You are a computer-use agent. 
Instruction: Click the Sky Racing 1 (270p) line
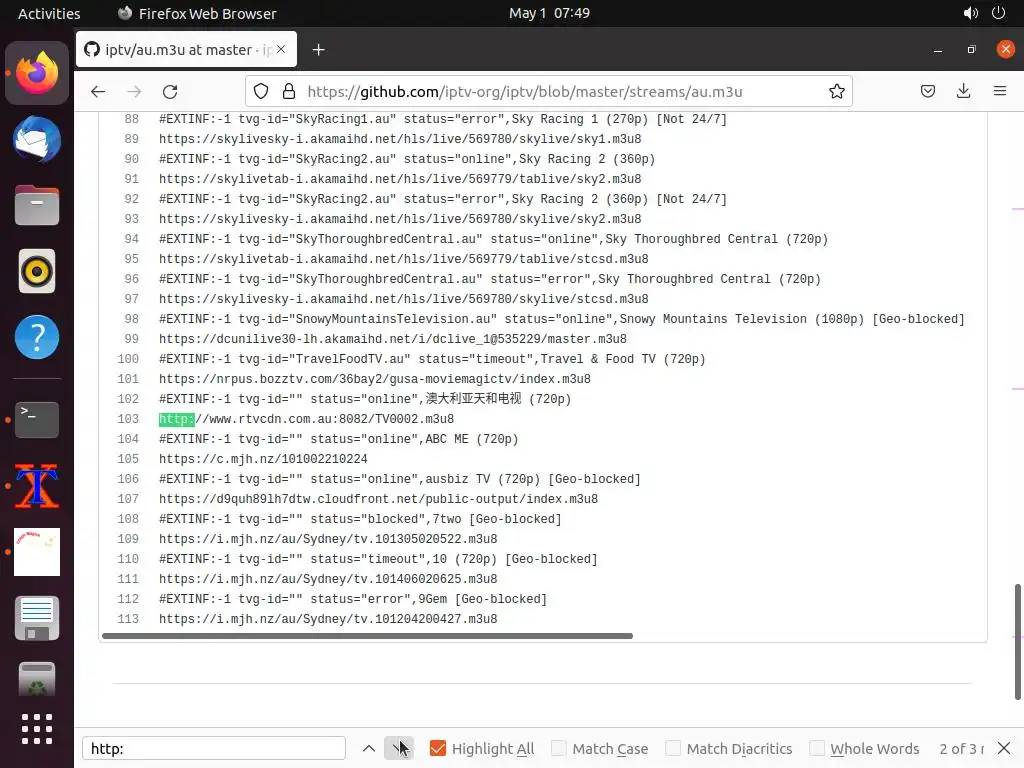coord(443,119)
